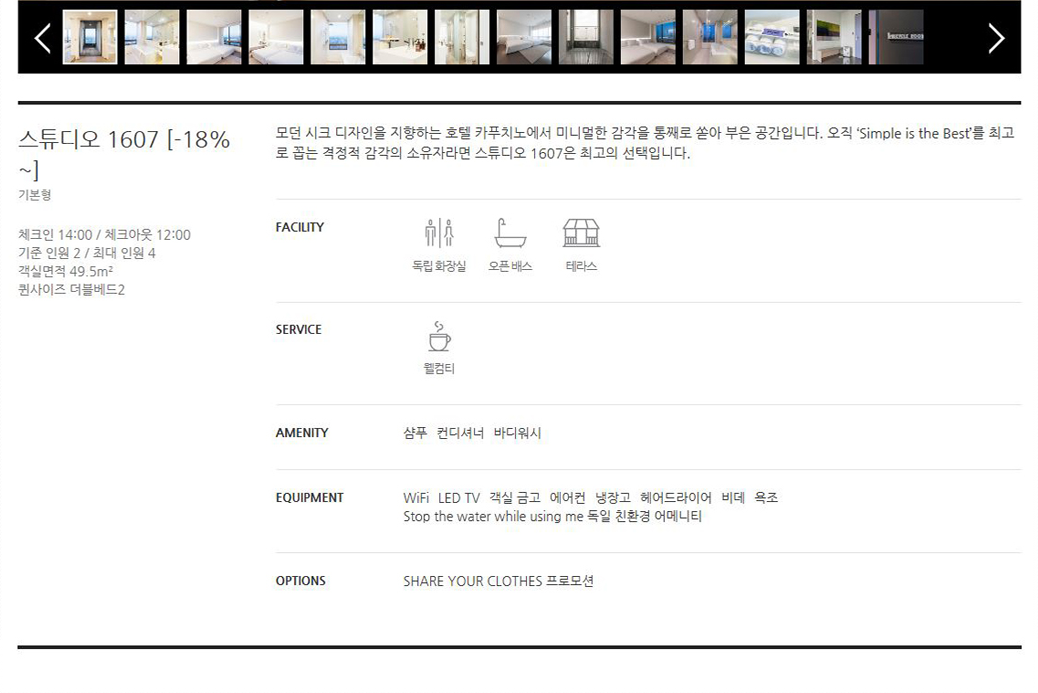View the eleventh gallery thumbnail

tap(710, 37)
